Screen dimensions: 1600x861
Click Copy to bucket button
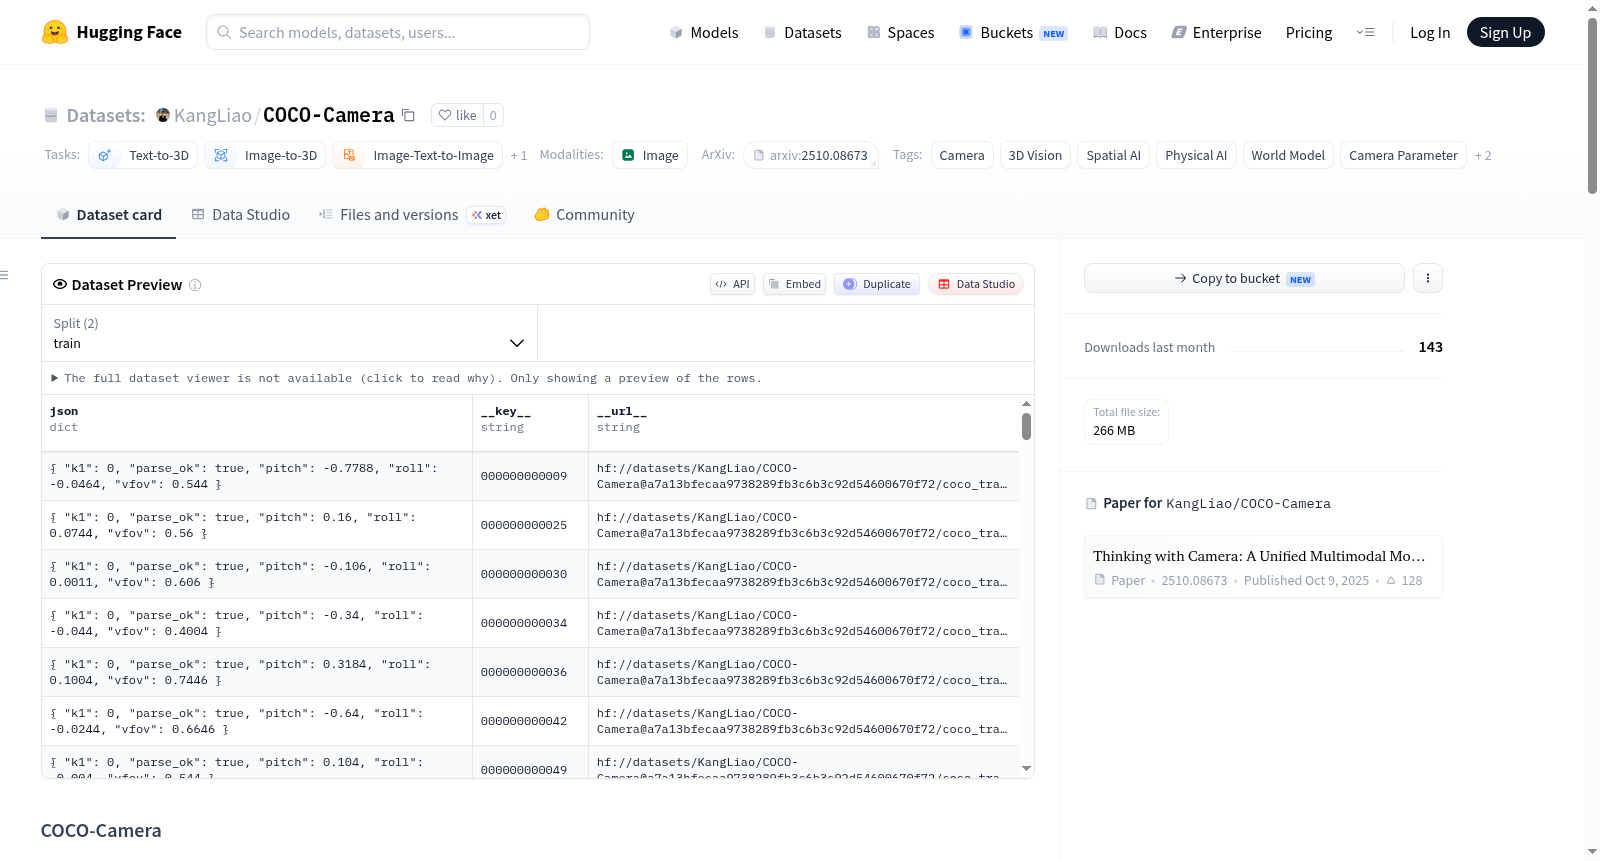(1244, 278)
